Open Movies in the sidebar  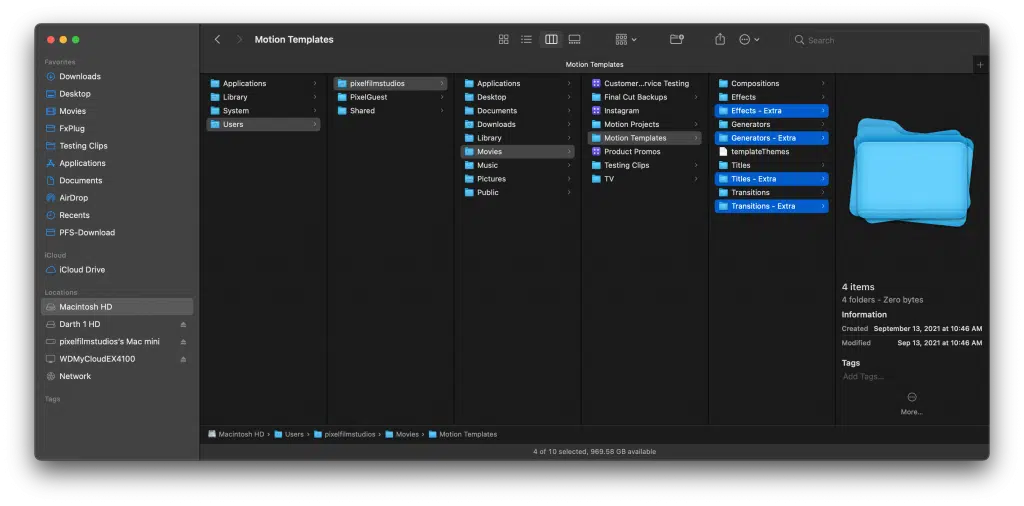click(72, 111)
